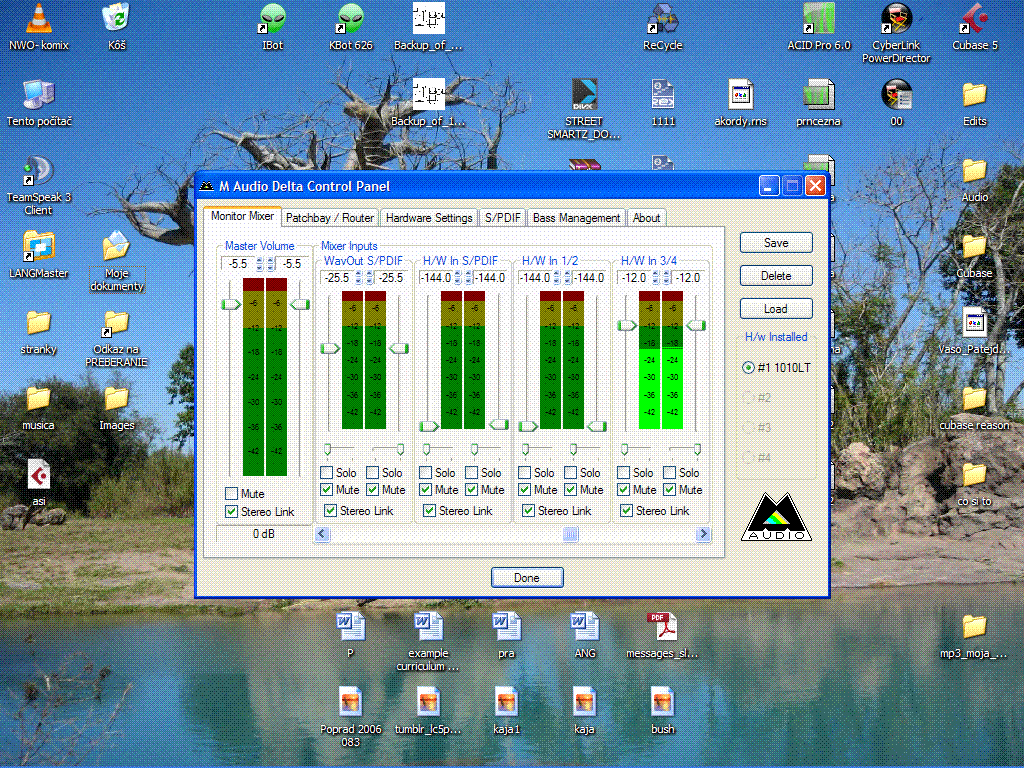Screen dimensions: 1024x768
Task: Minimize the M Audio Delta Control Panel
Action: pos(769,186)
